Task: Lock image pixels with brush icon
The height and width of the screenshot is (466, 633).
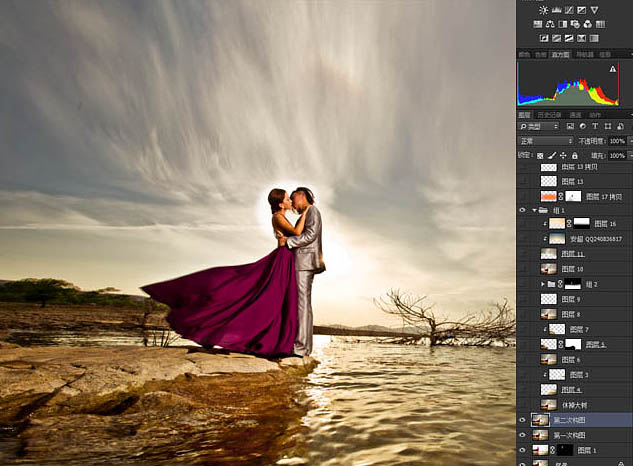Action: click(552, 155)
